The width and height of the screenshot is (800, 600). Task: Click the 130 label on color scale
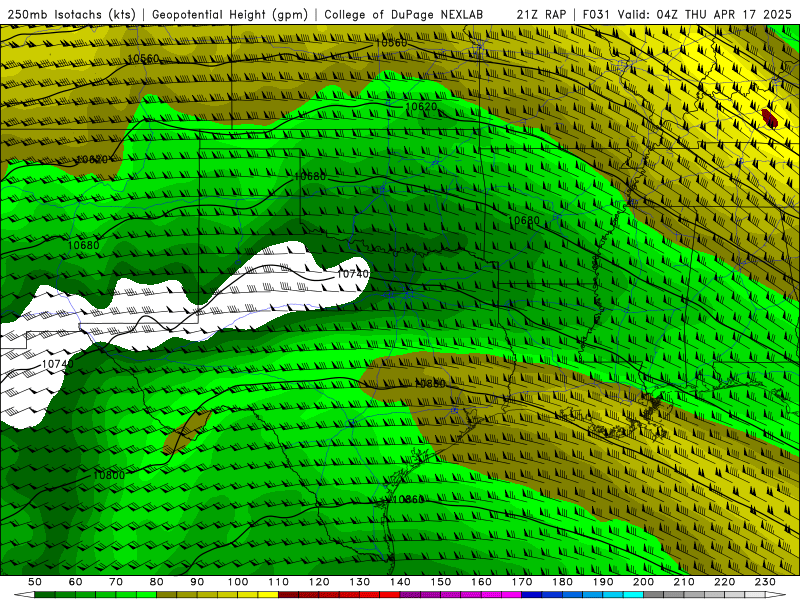point(360,582)
